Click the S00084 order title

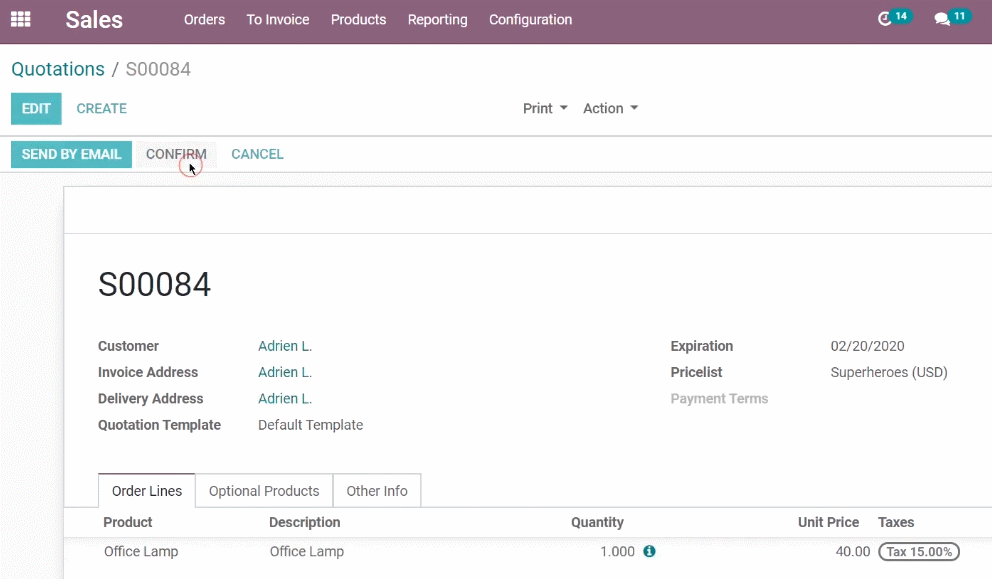pos(154,284)
